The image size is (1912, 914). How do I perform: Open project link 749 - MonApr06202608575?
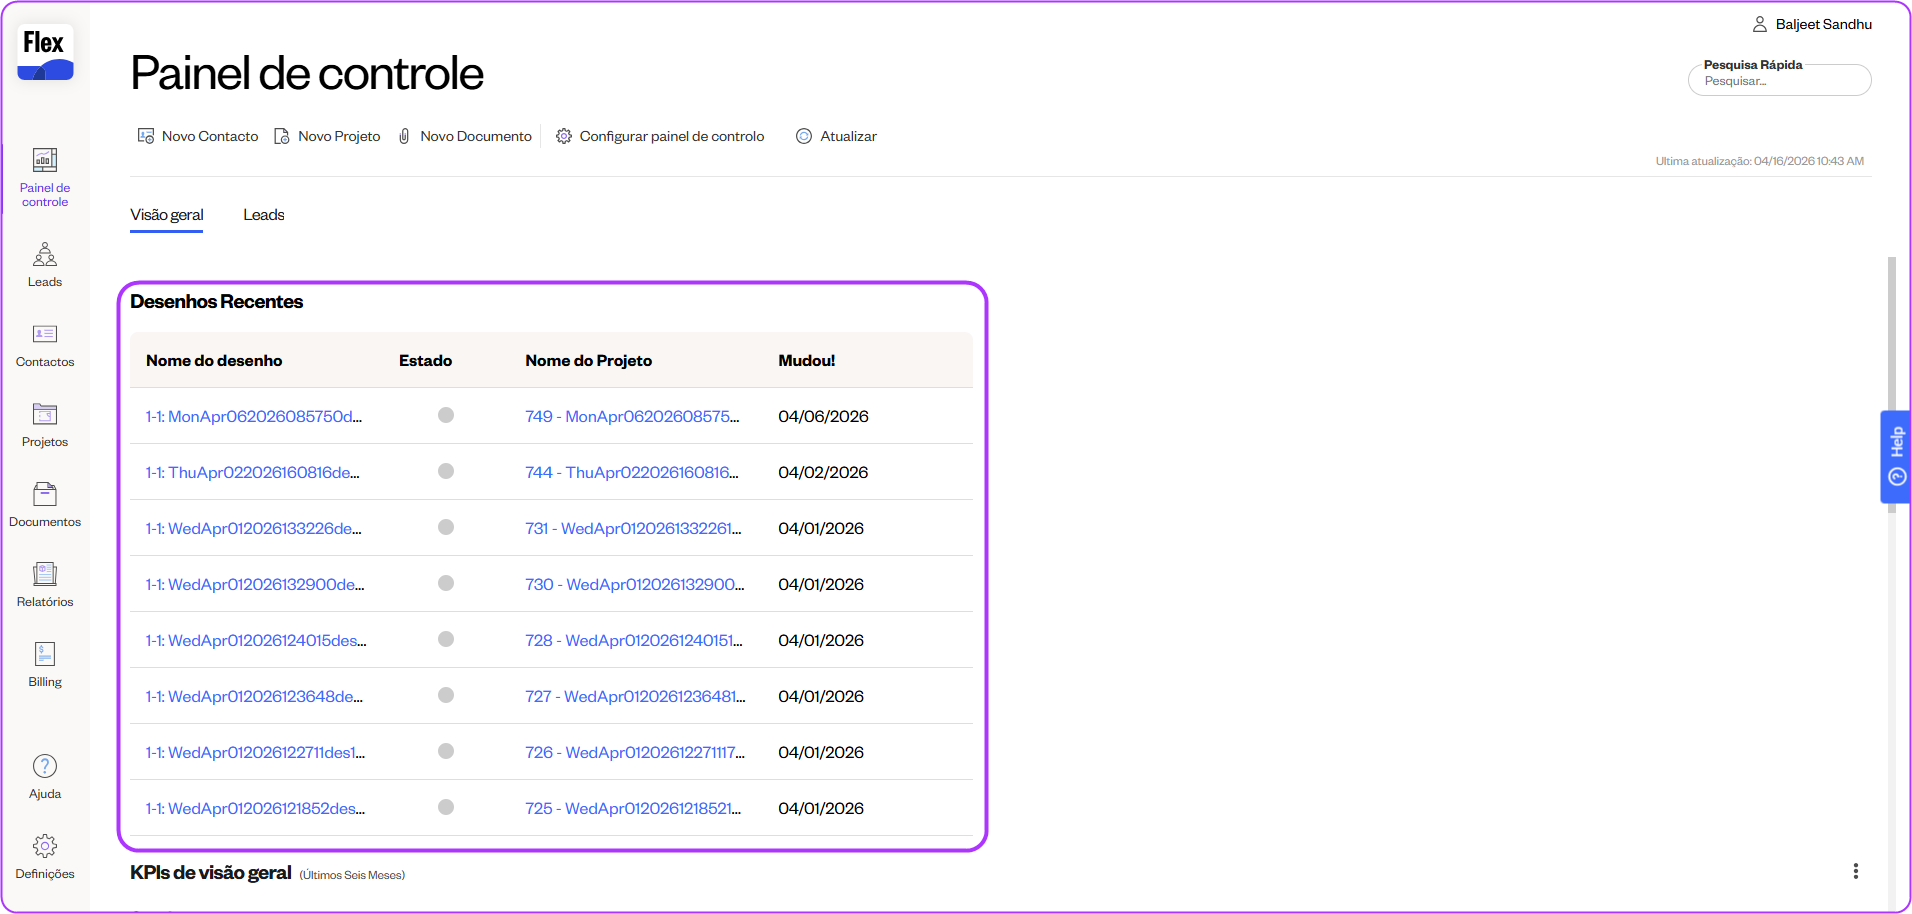tap(632, 416)
